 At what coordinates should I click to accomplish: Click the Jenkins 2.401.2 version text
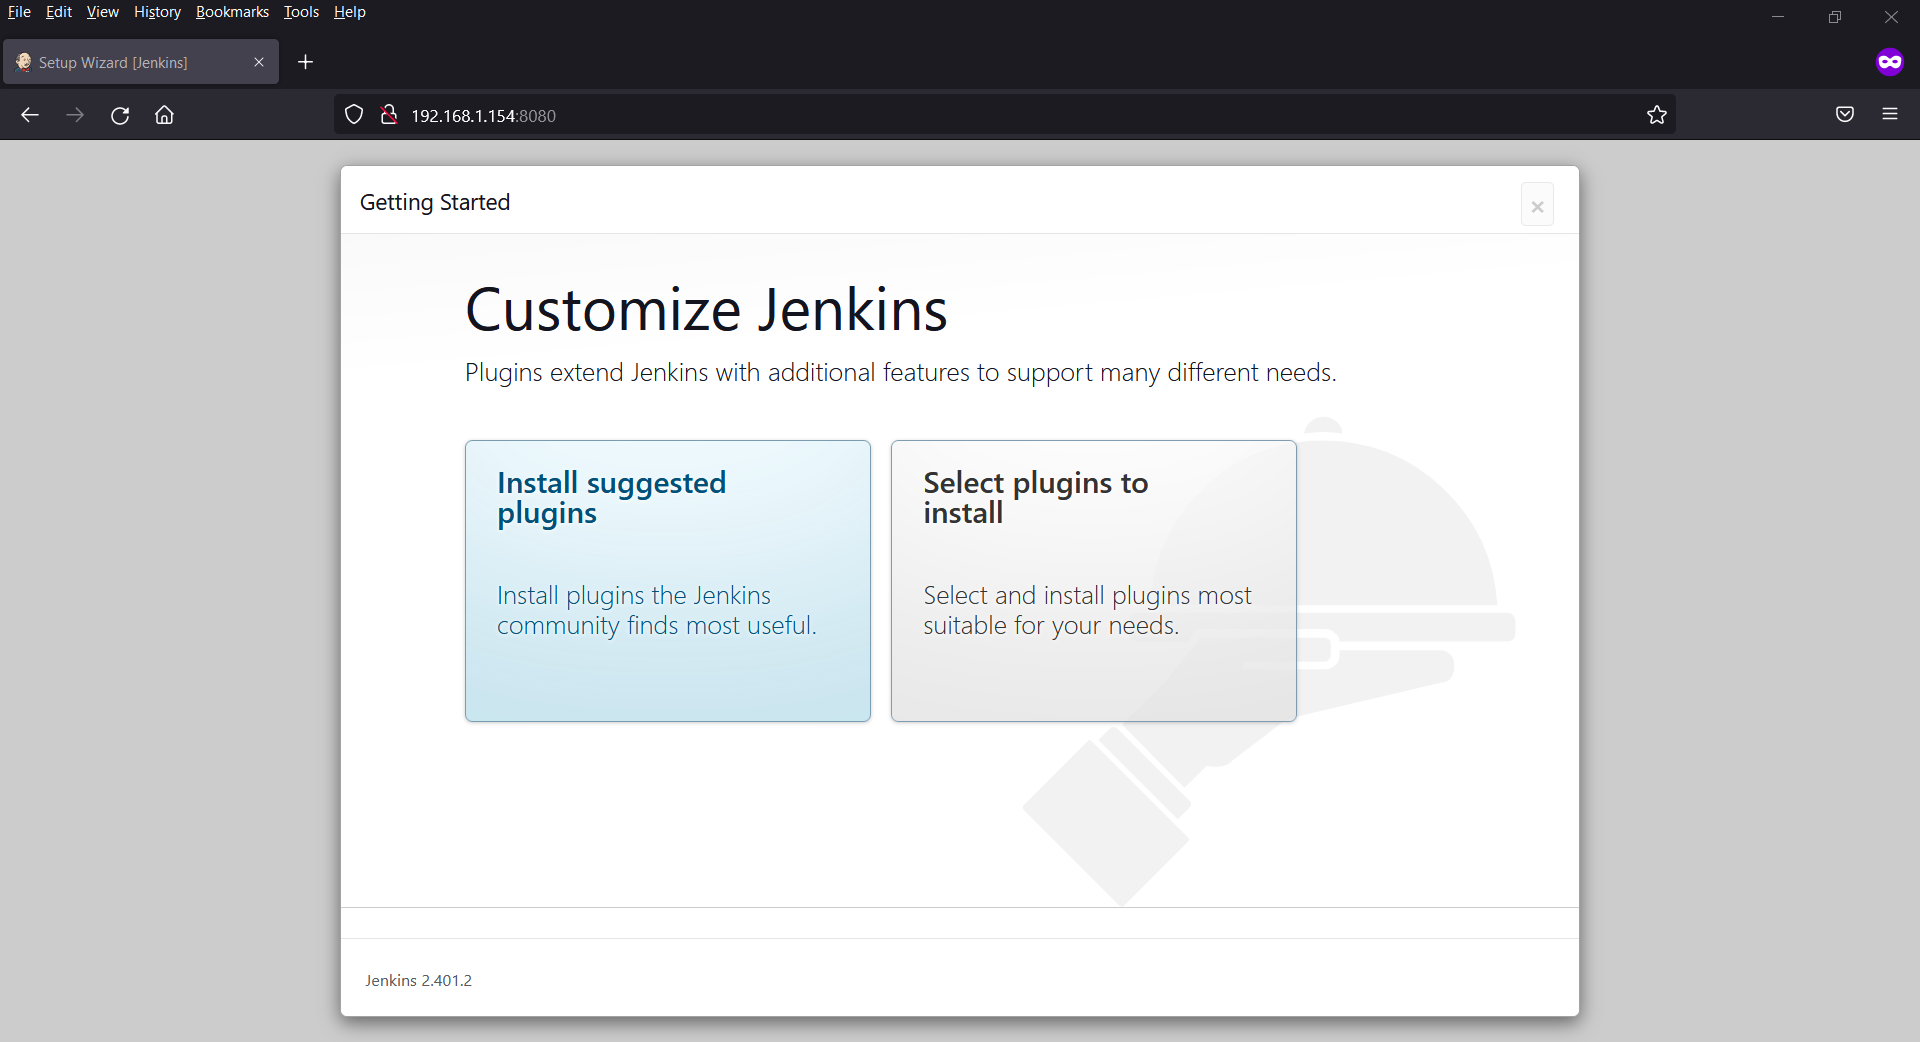418,981
